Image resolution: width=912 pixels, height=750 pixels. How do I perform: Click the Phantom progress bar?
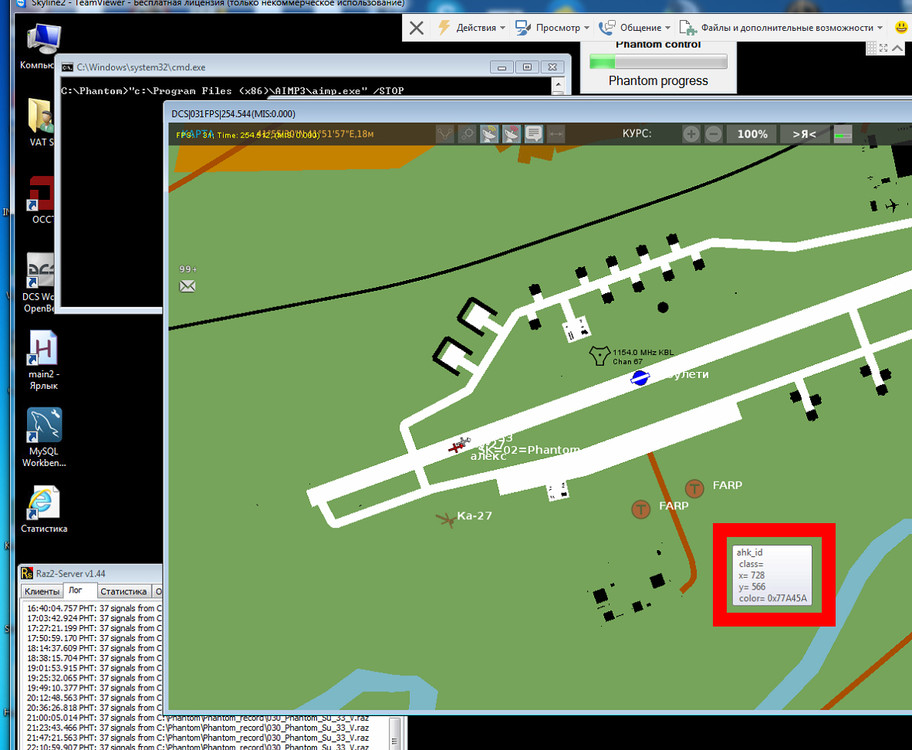658,61
